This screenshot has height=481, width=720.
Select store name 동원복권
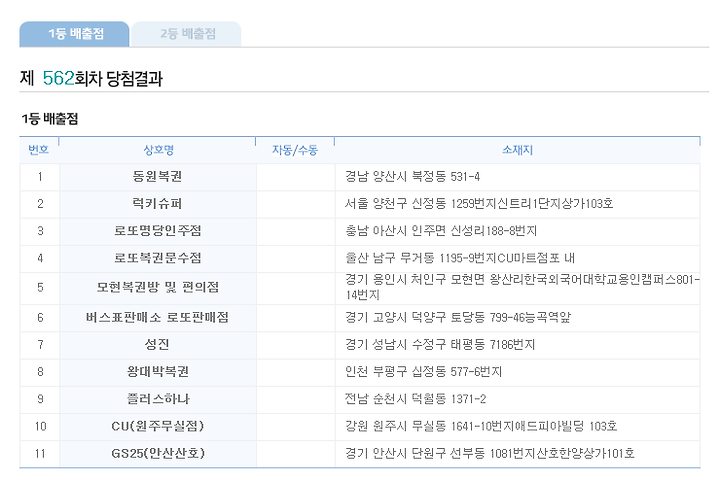point(158,177)
